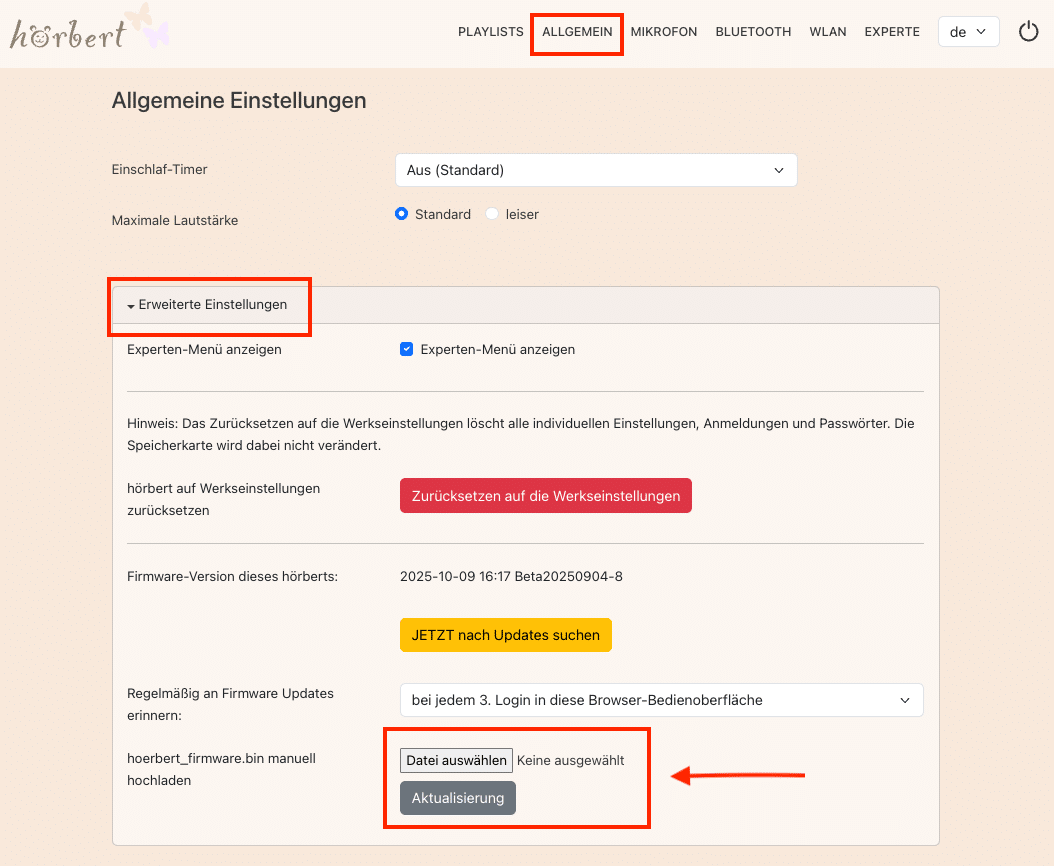
Task: Click Datei auswählen to pick firmware file
Action: click(456, 760)
